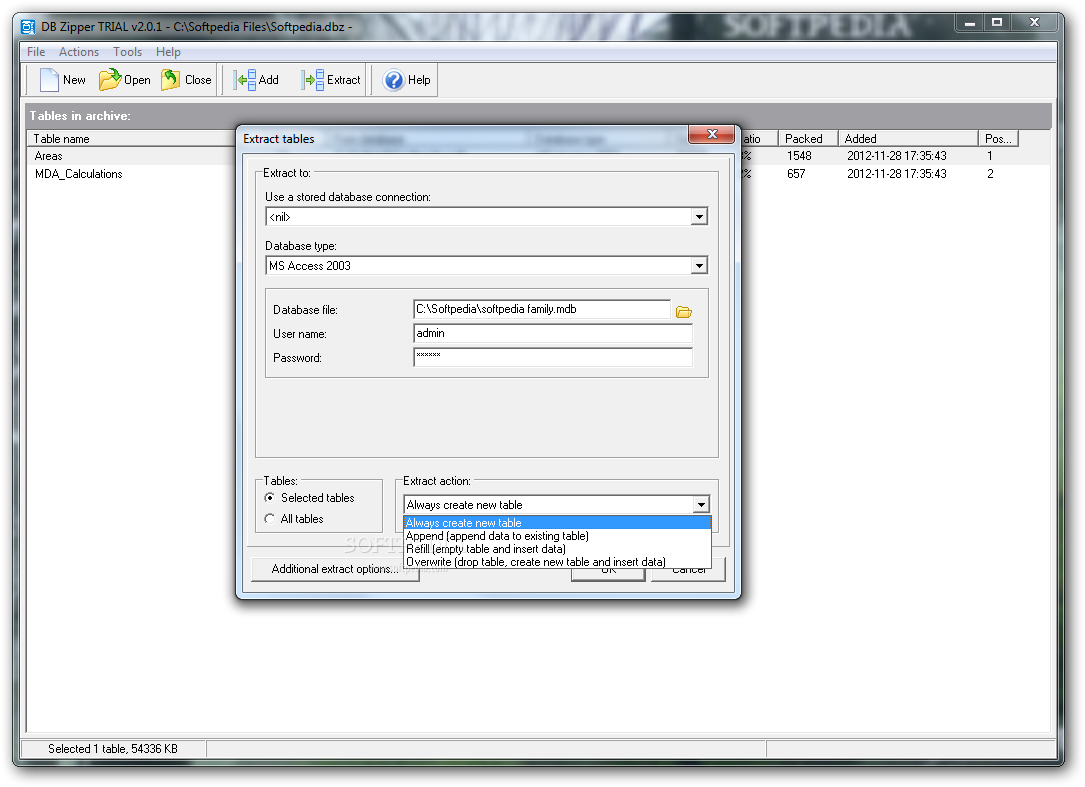Expand the stored database connection dropdown
Viewport: 1085px width, 787px height.
699,217
